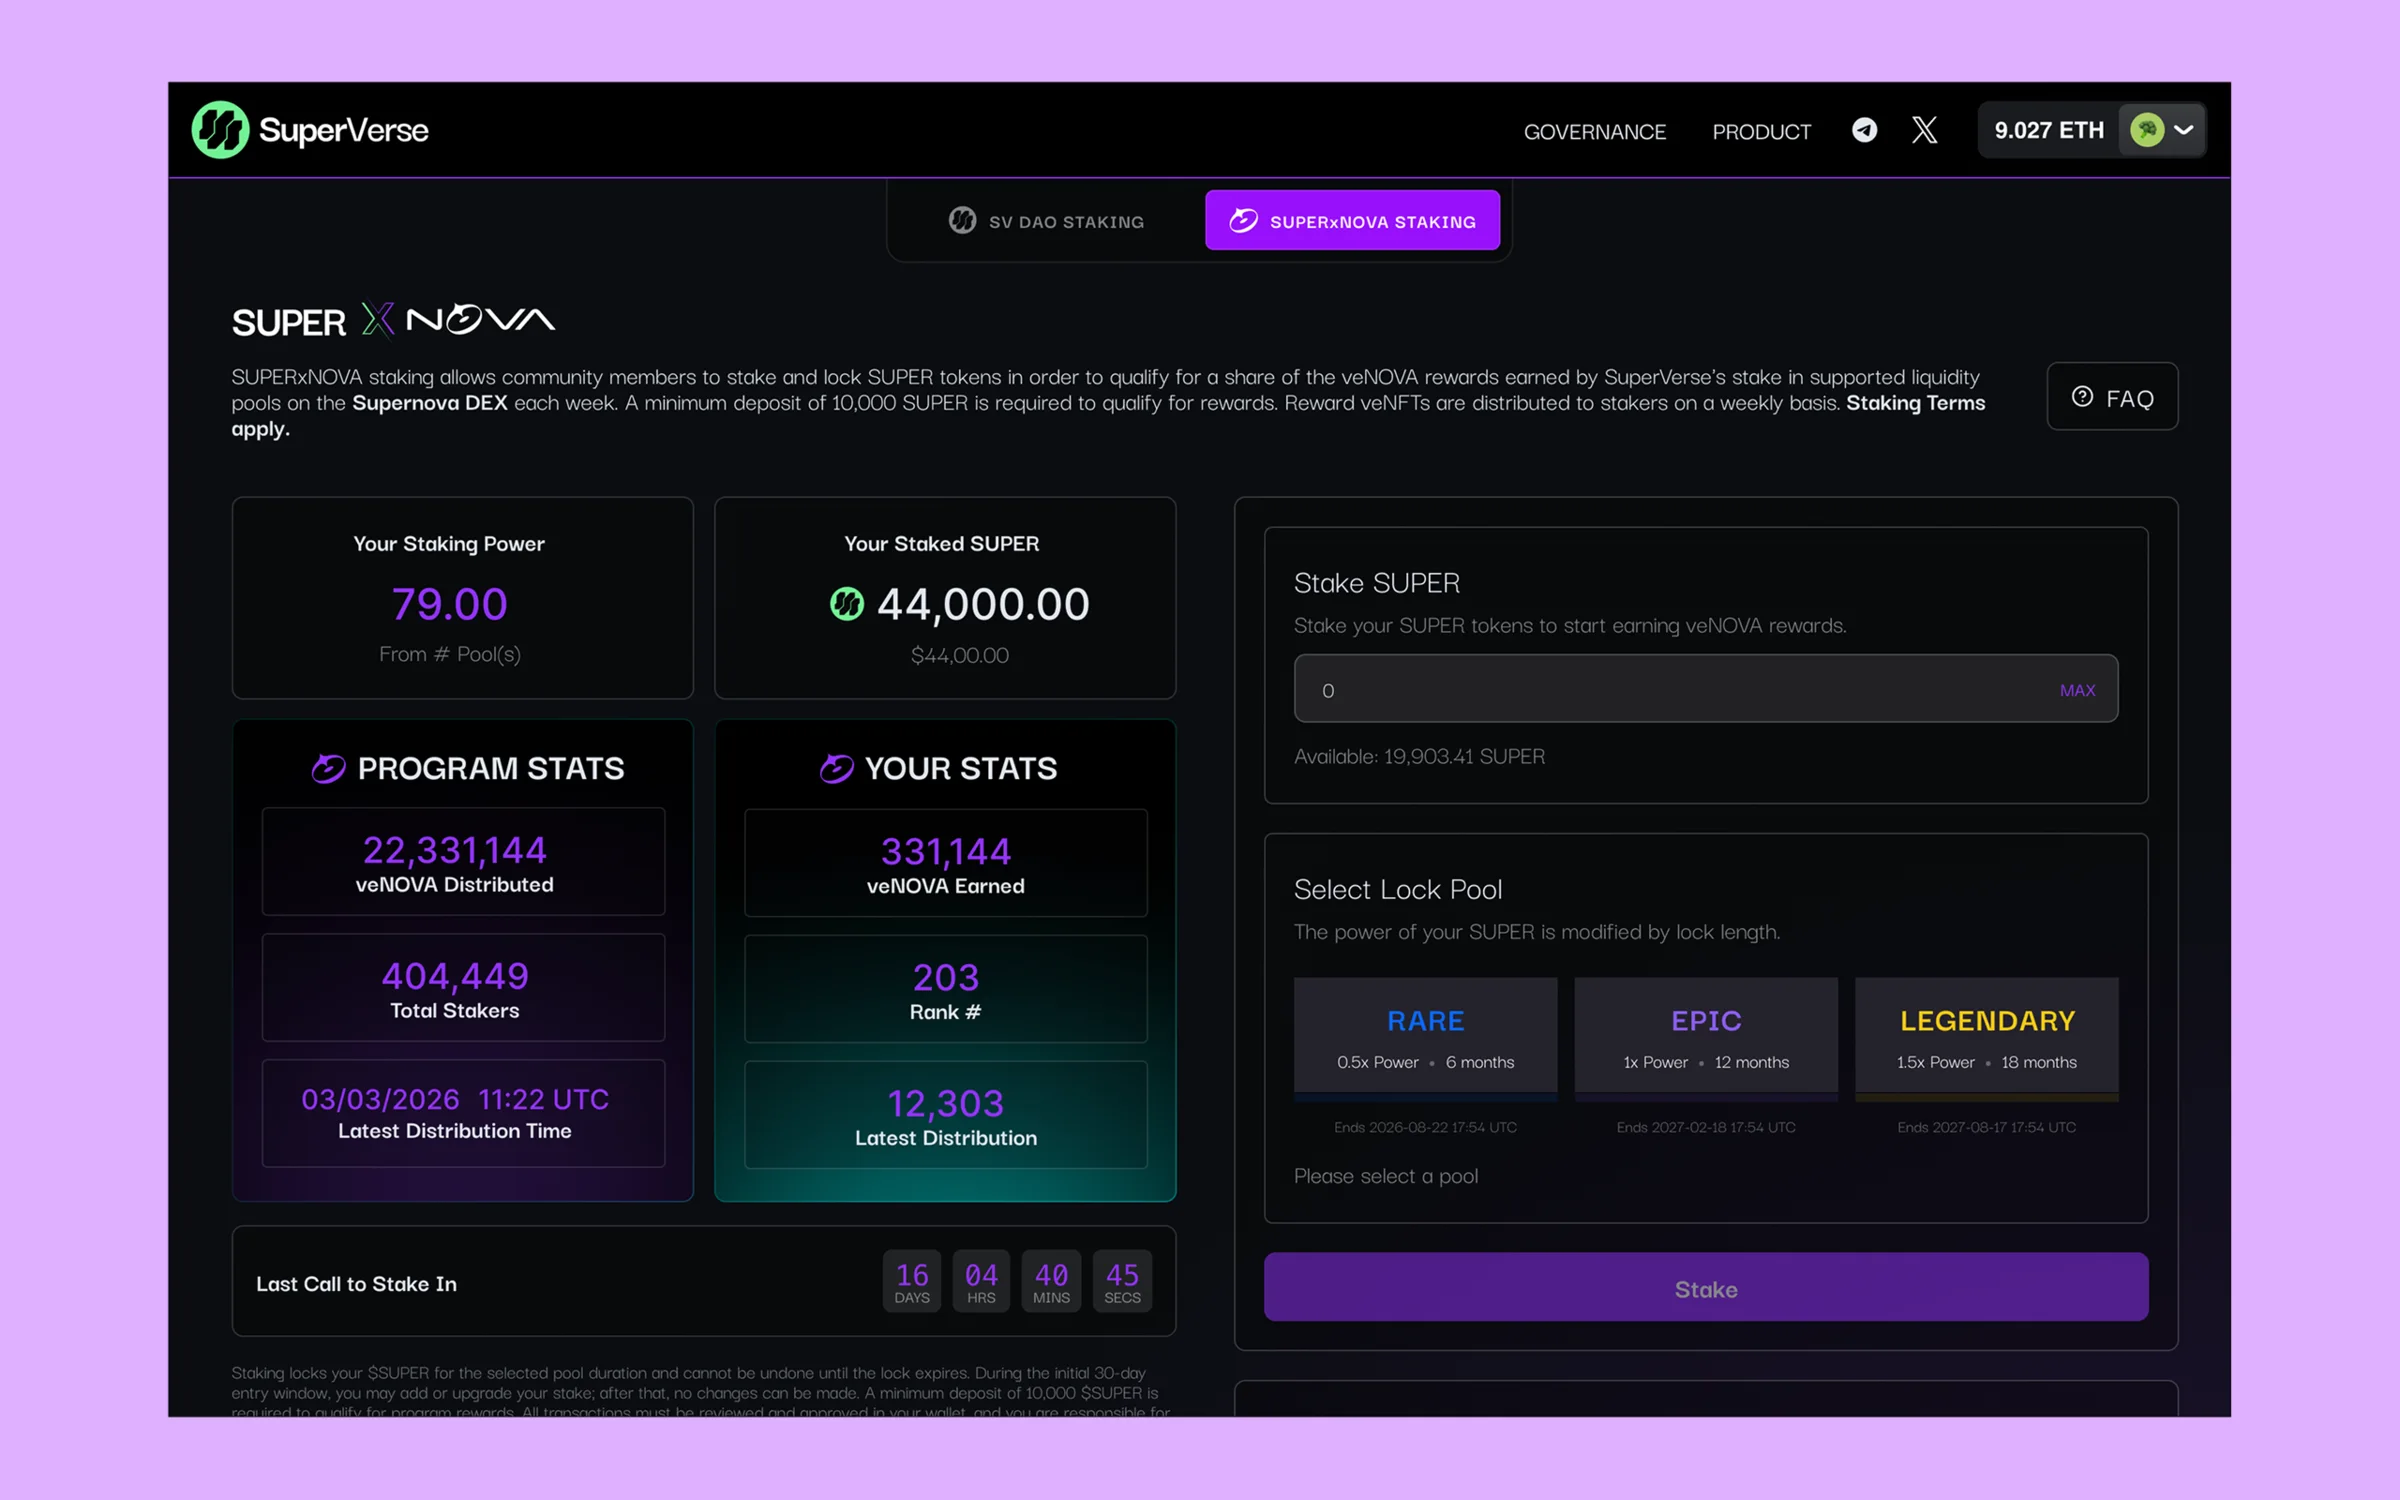
Task: Click MAX in the stake amount field
Action: click(x=2077, y=690)
